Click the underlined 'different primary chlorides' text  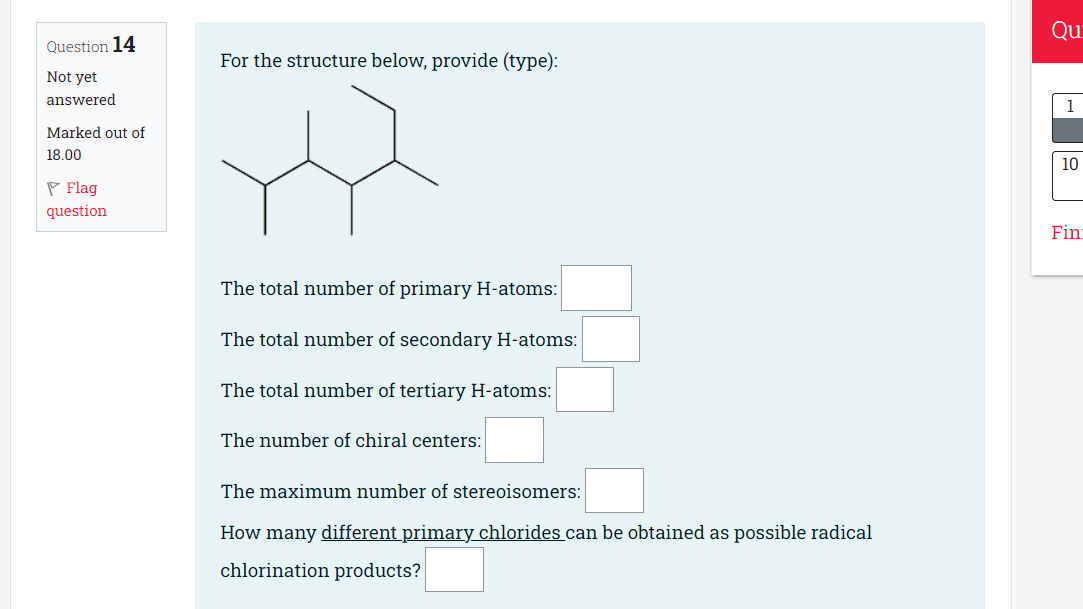441,532
